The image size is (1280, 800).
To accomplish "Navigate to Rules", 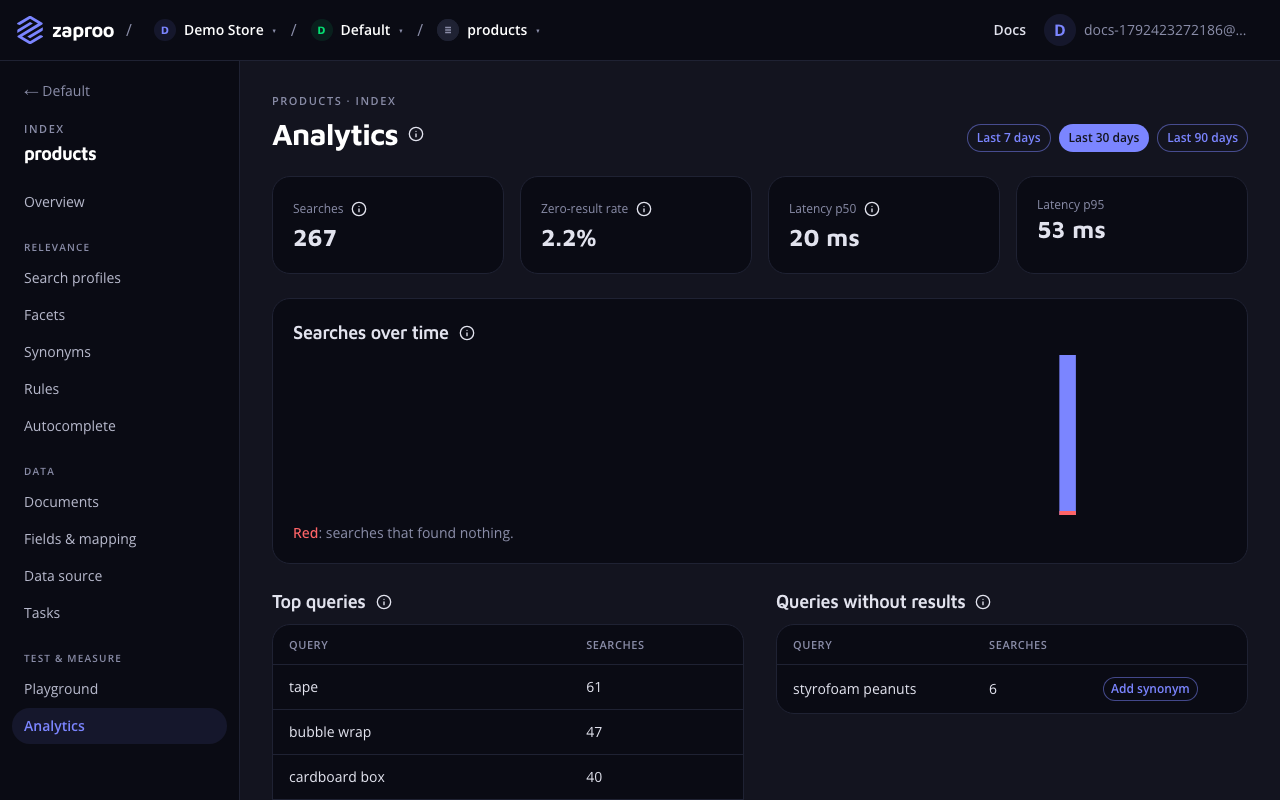I will (119, 389).
